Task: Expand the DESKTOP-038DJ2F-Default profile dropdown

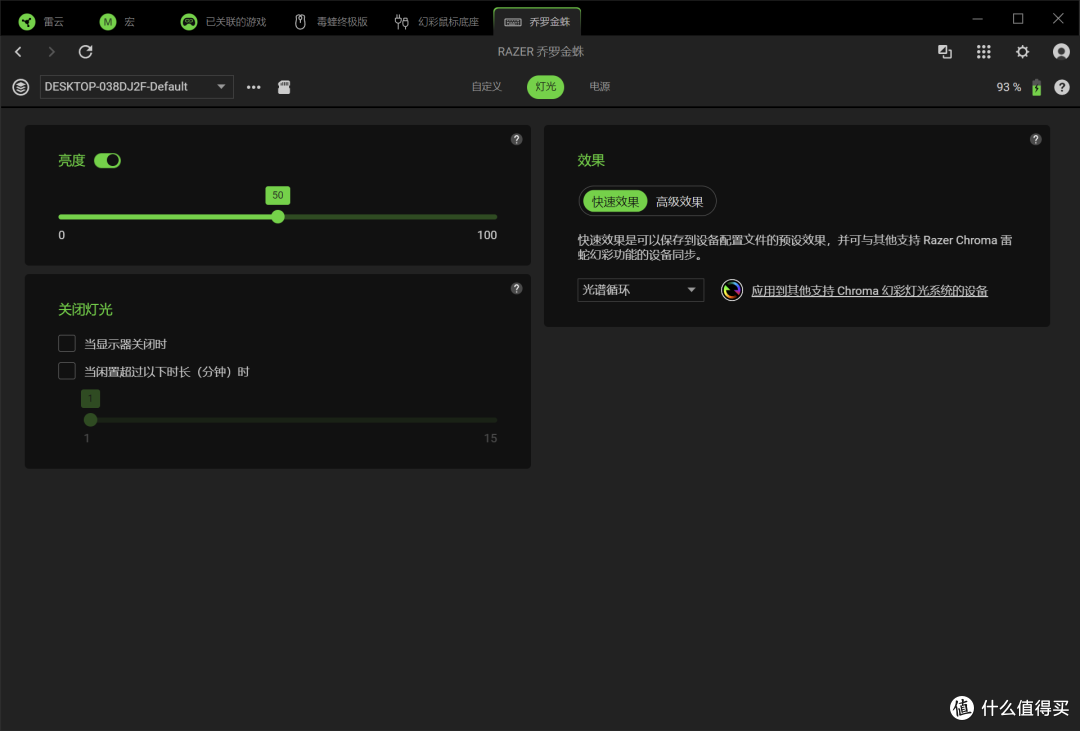Action: pos(136,87)
